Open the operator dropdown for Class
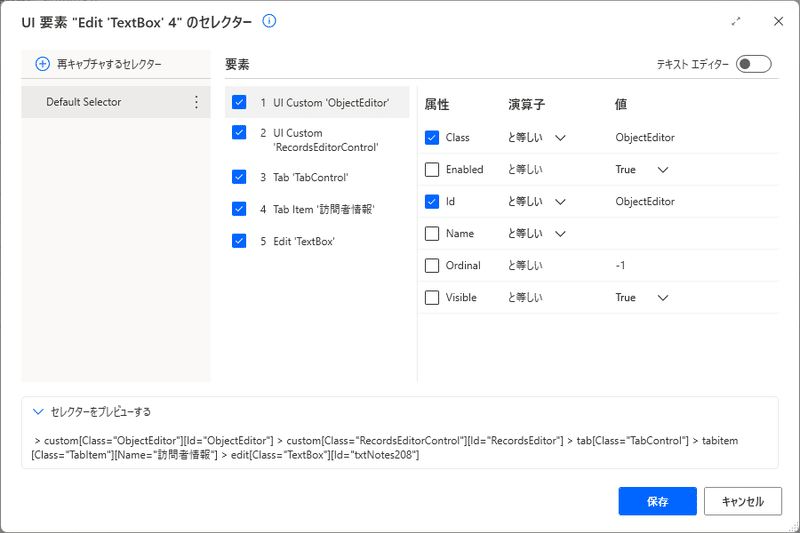The image size is (800, 533). pyautogui.click(x=560, y=138)
